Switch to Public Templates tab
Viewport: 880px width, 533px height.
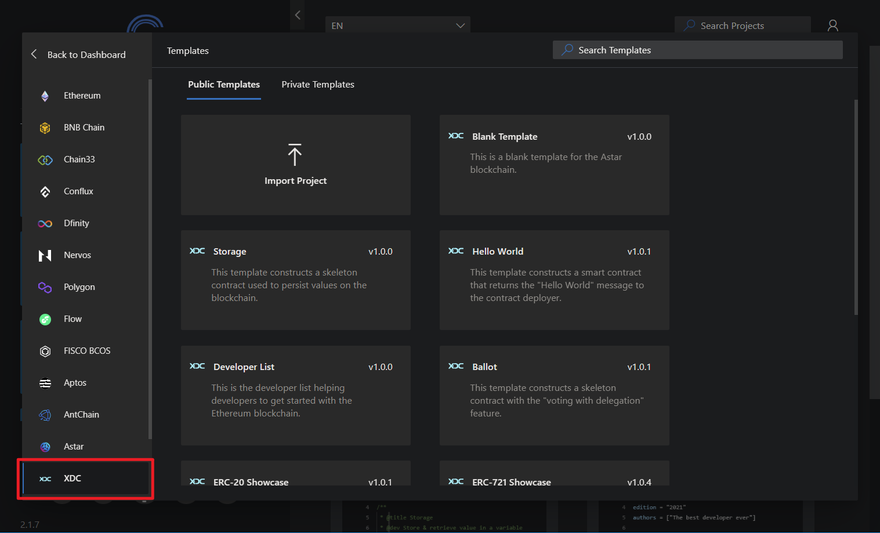(223, 84)
